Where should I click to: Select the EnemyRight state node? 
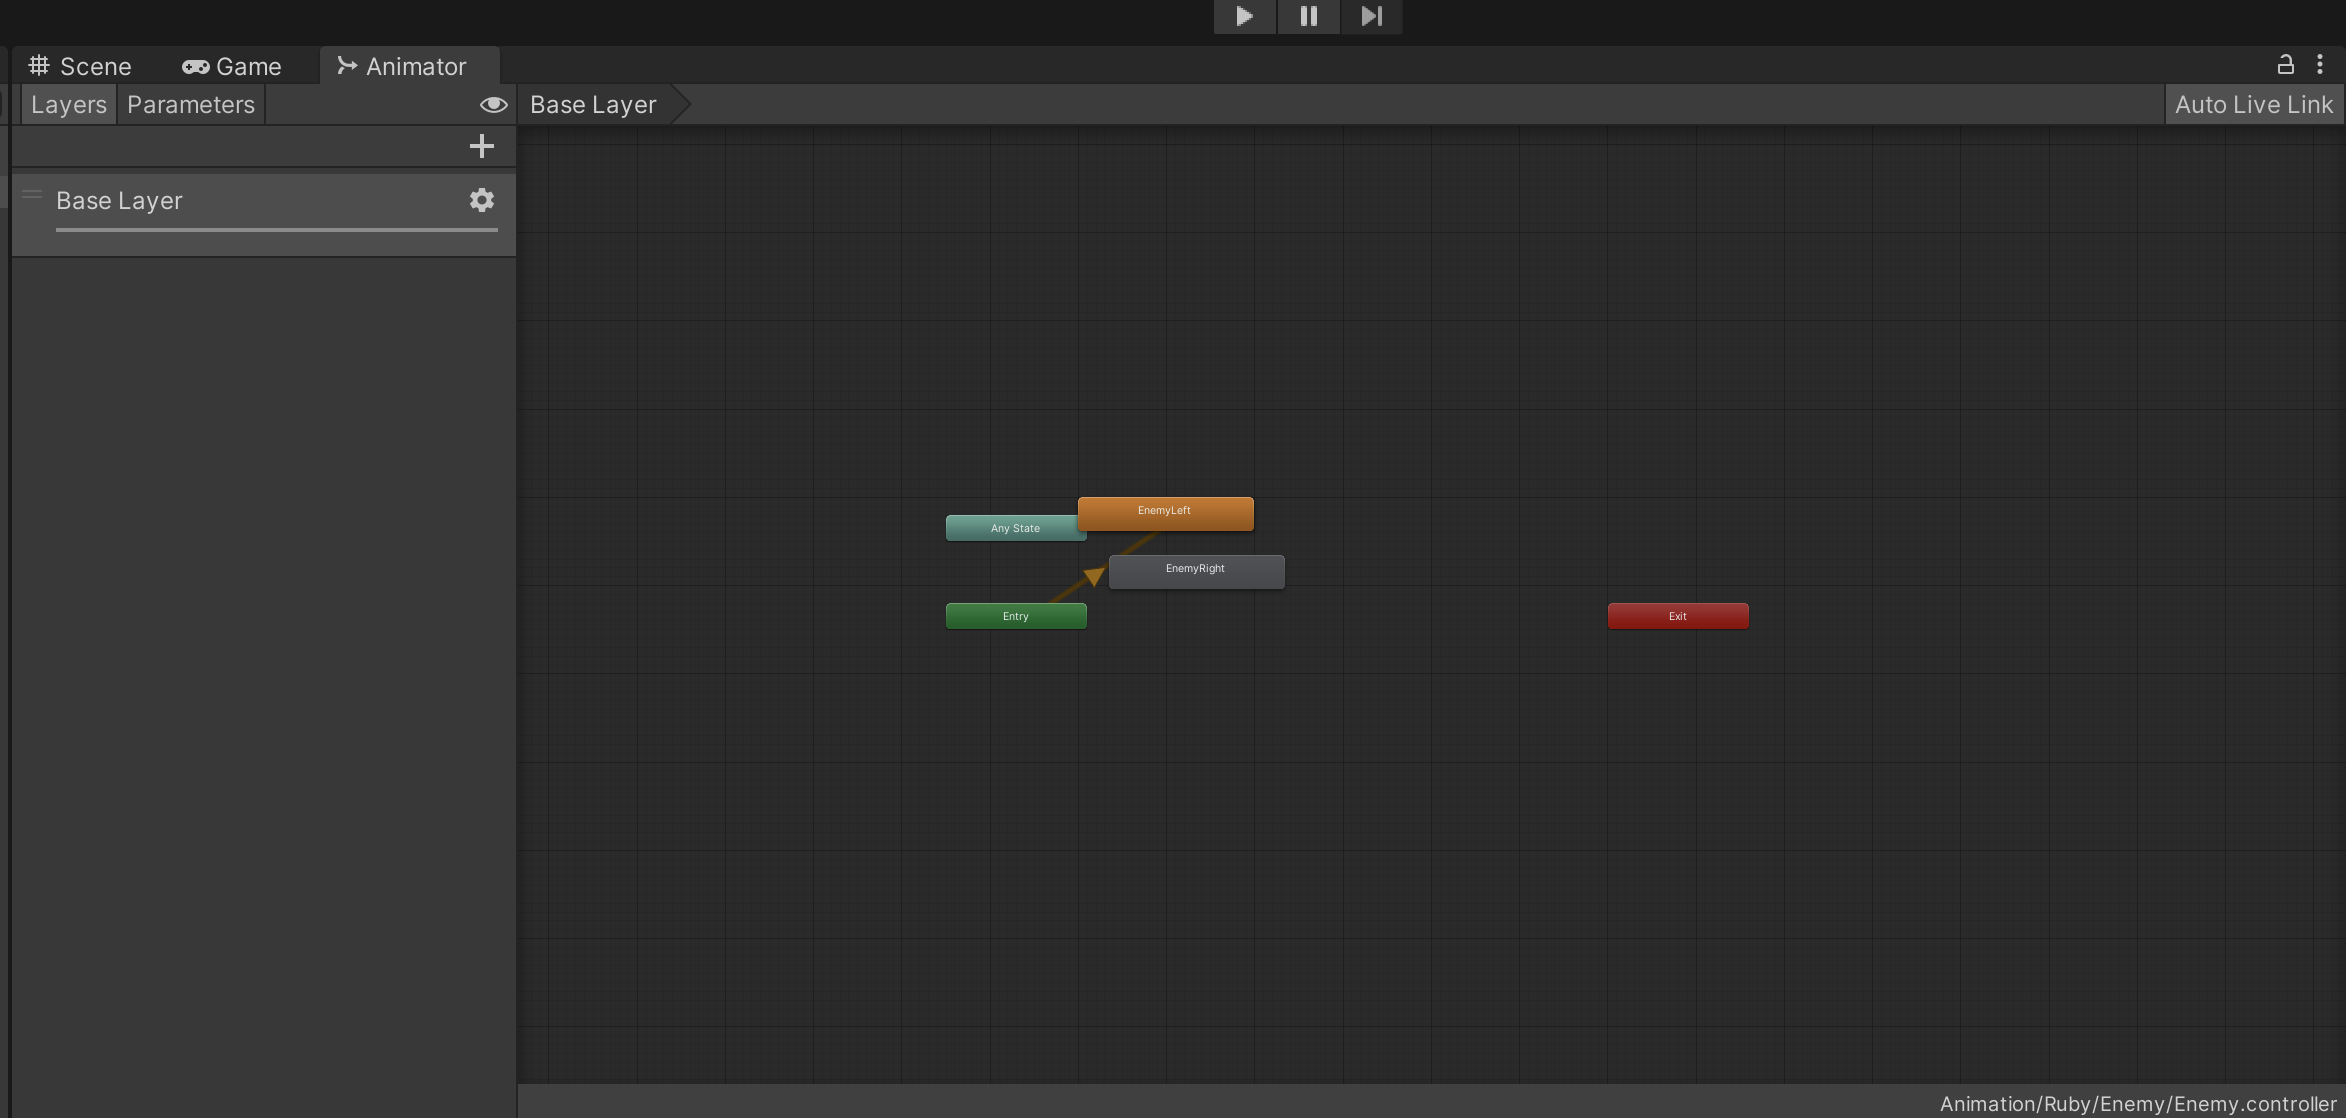[x=1196, y=570]
